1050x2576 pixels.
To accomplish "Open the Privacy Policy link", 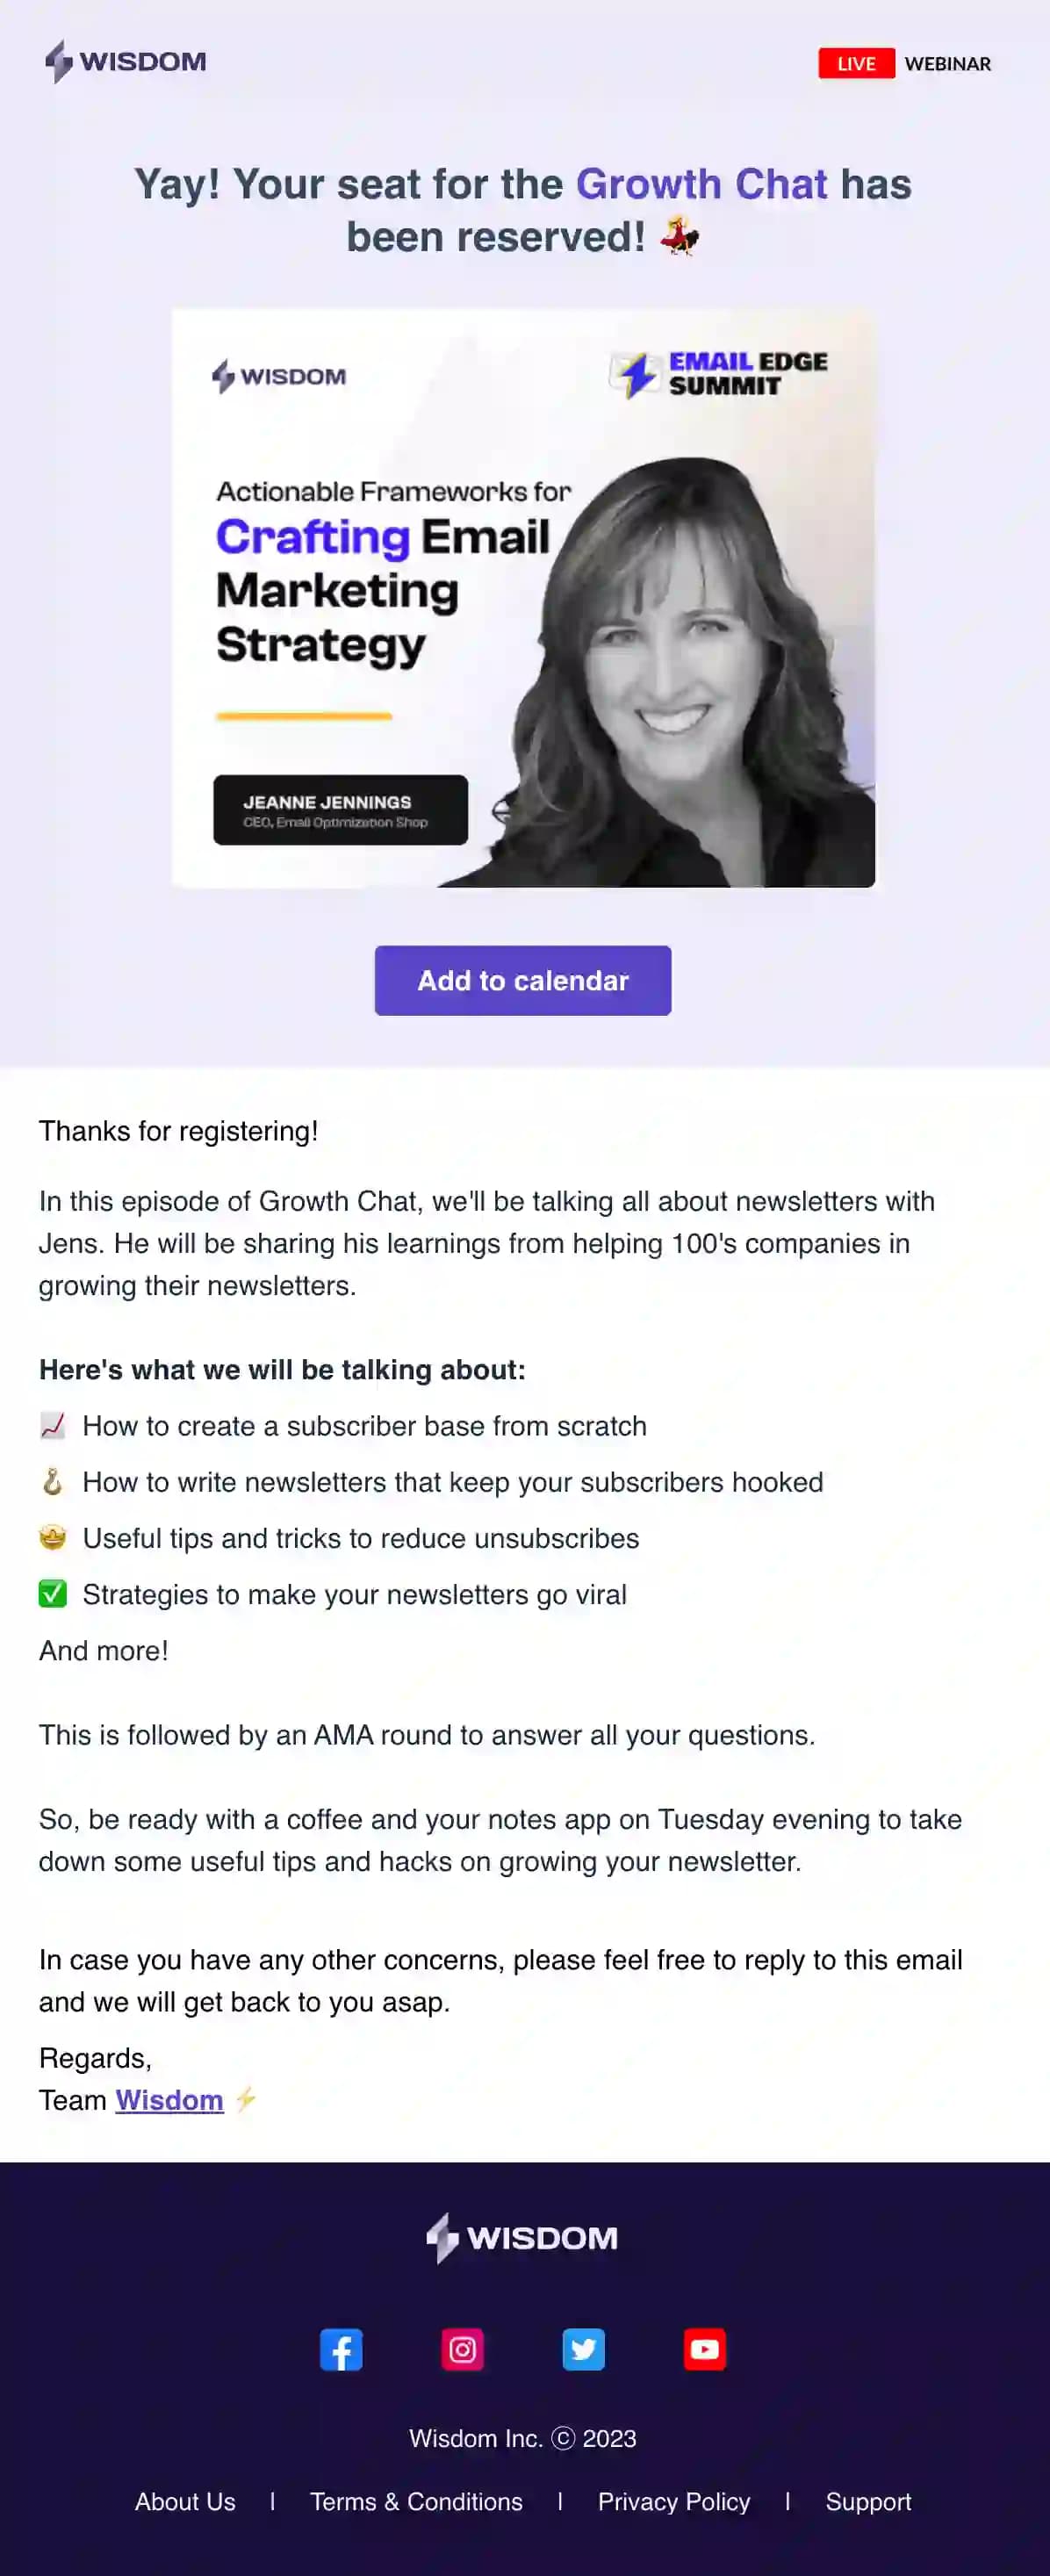I will click(674, 2502).
